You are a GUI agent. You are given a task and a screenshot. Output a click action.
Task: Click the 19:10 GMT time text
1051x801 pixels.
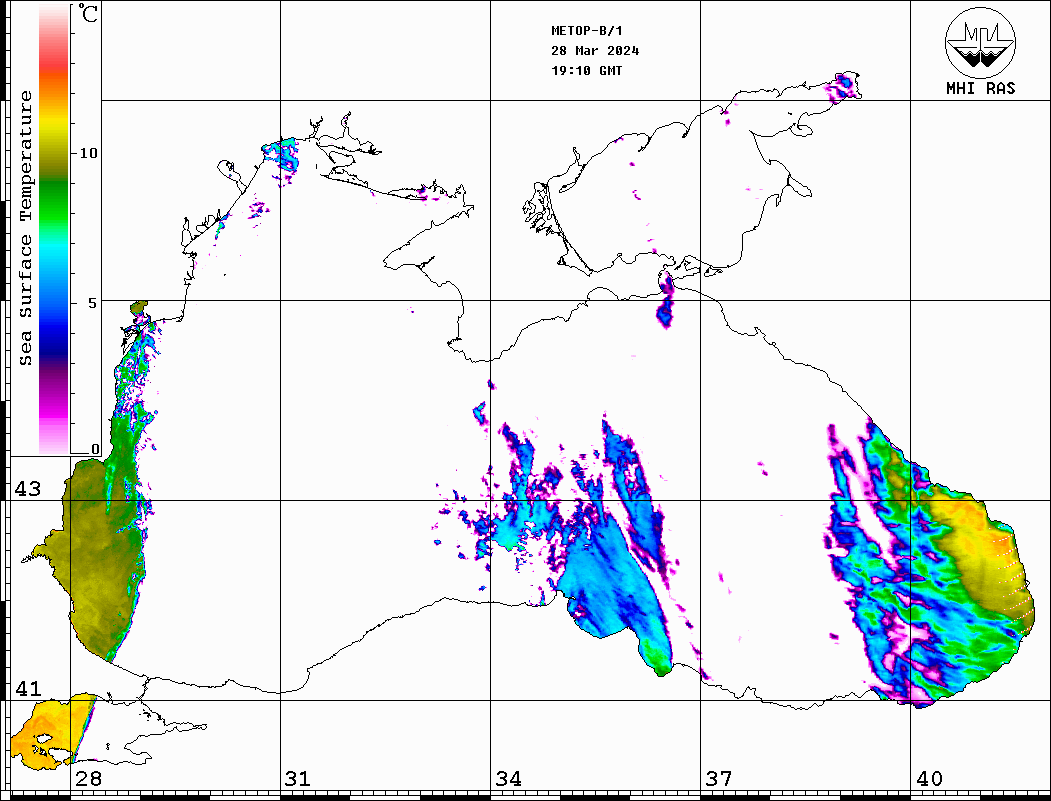tap(586, 70)
